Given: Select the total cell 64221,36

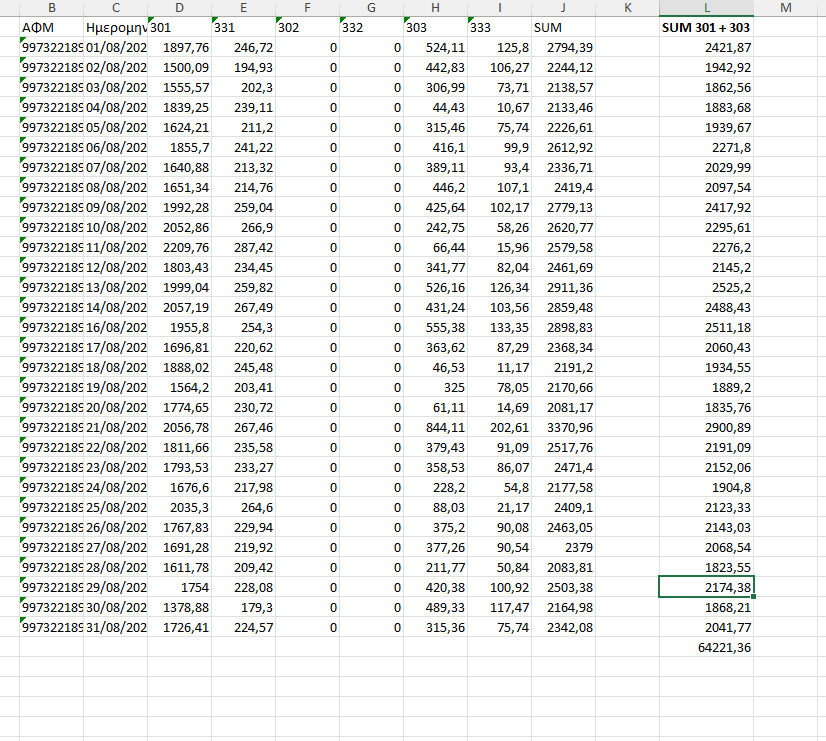Looking at the screenshot, I should [706, 647].
